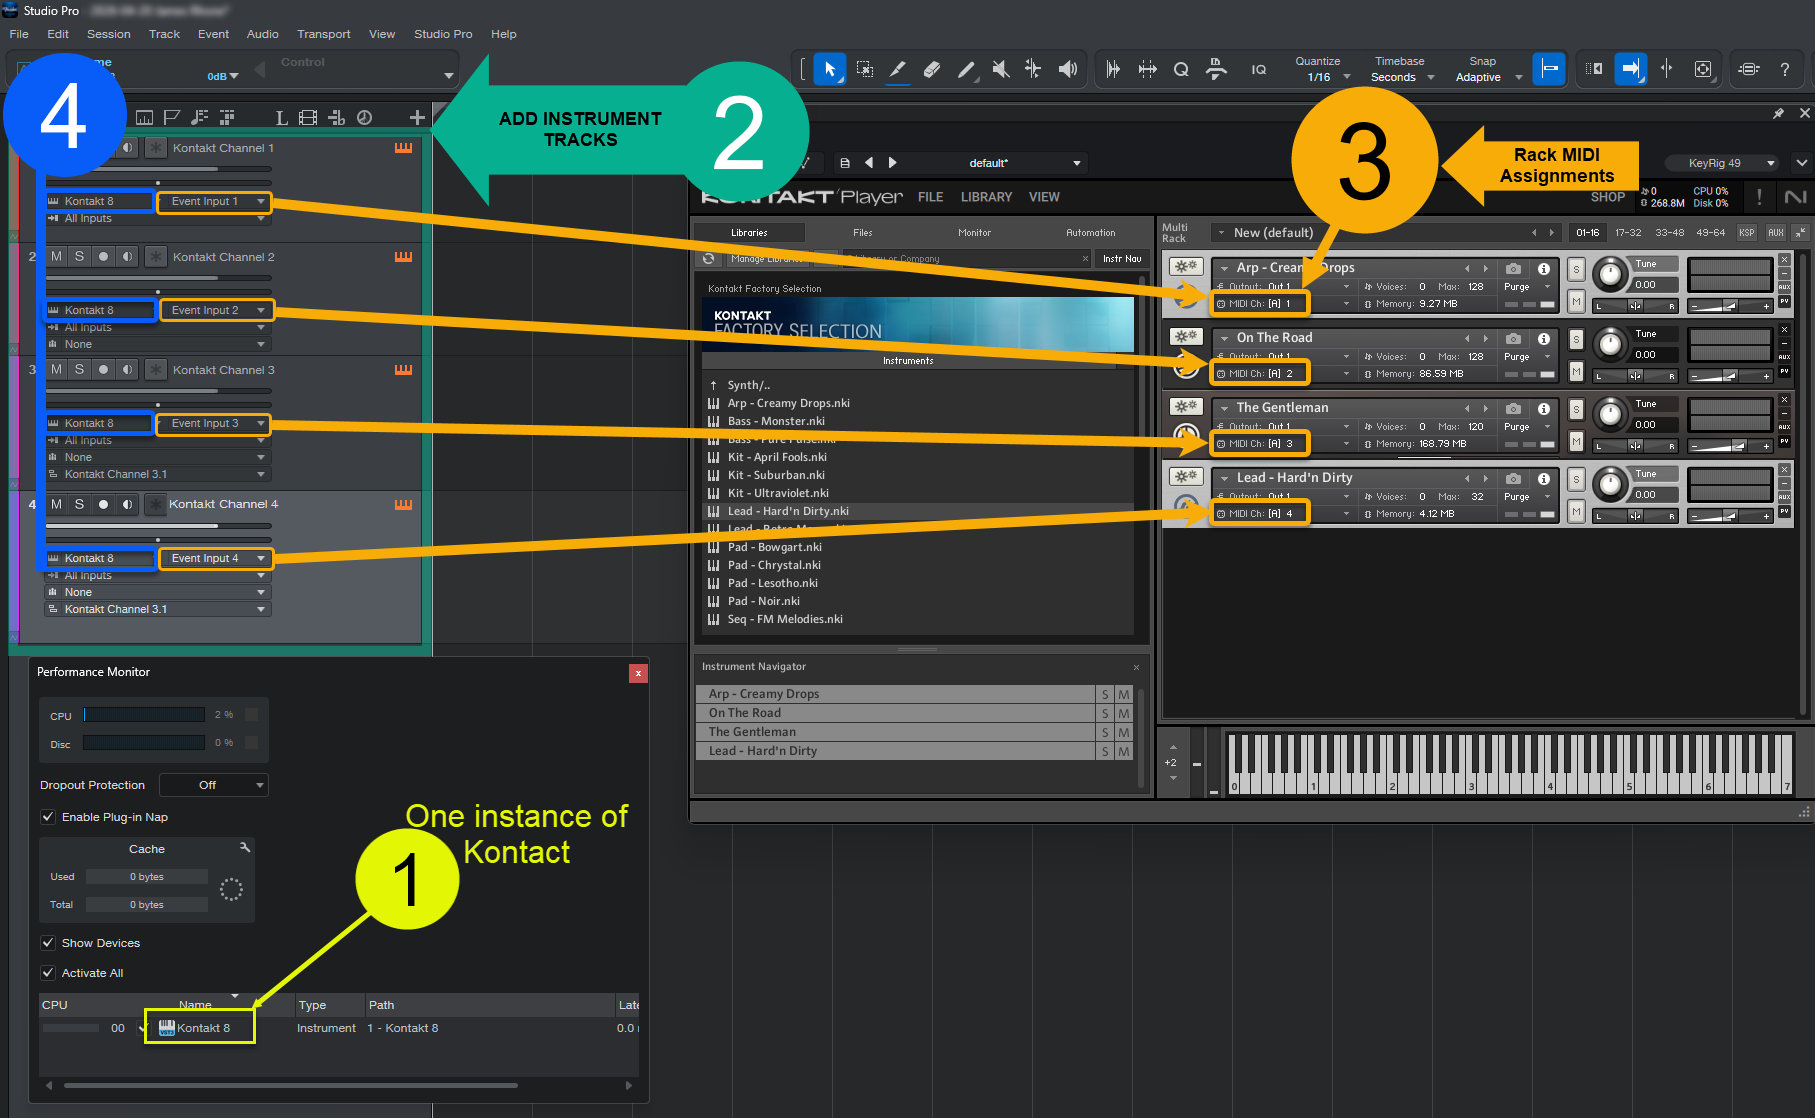Pin the Kontakt plug-in window
This screenshot has height=1118, width=1815.
pos(1778,114)
